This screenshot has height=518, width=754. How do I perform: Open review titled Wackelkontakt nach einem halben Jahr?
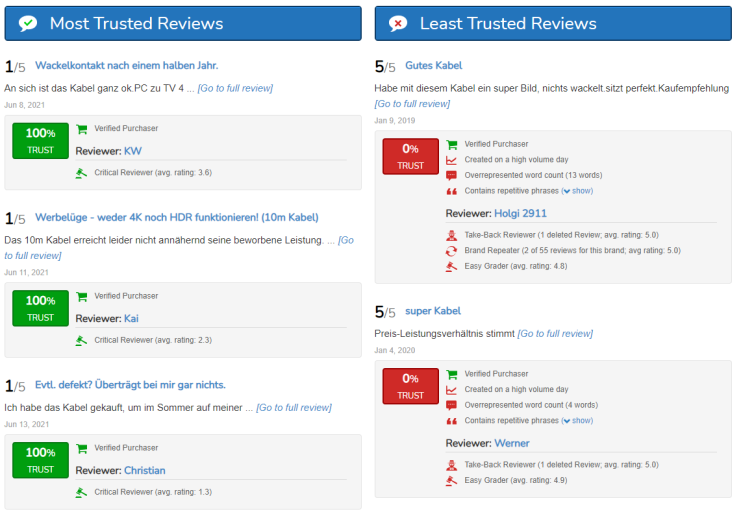coord(126,65)
